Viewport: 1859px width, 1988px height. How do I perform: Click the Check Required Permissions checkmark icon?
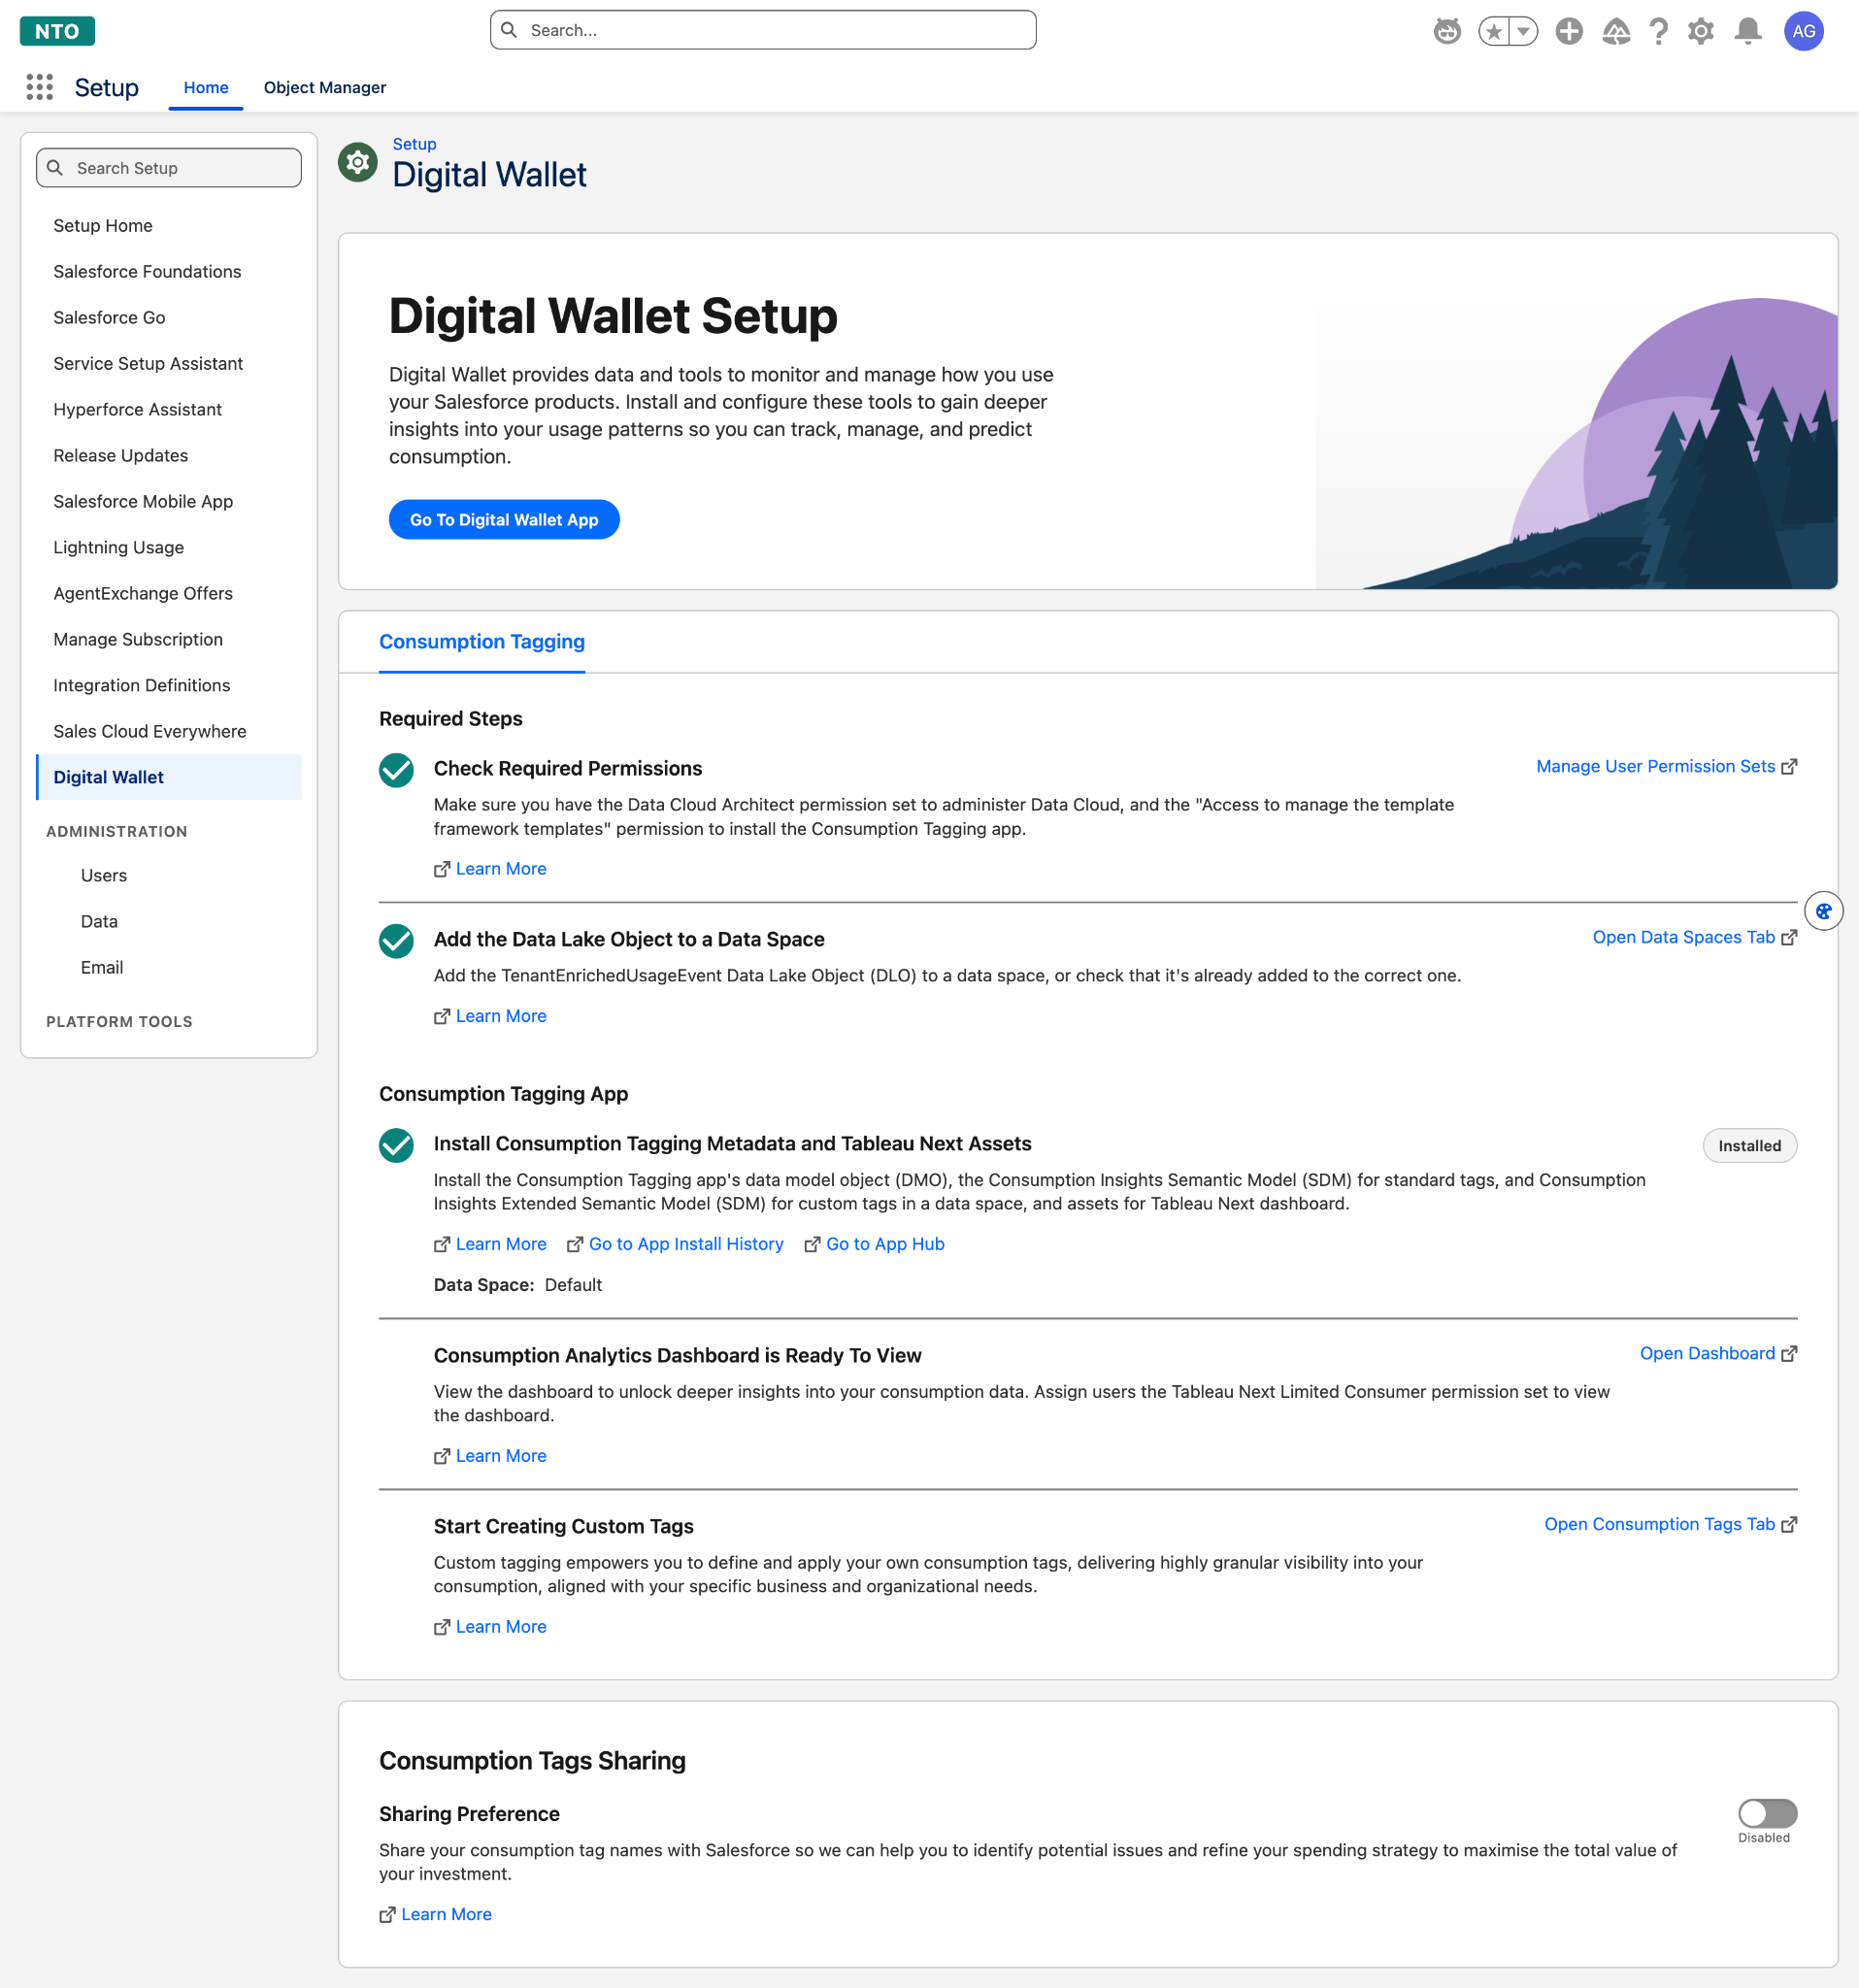pyautogui.click(x=397, y=770)
